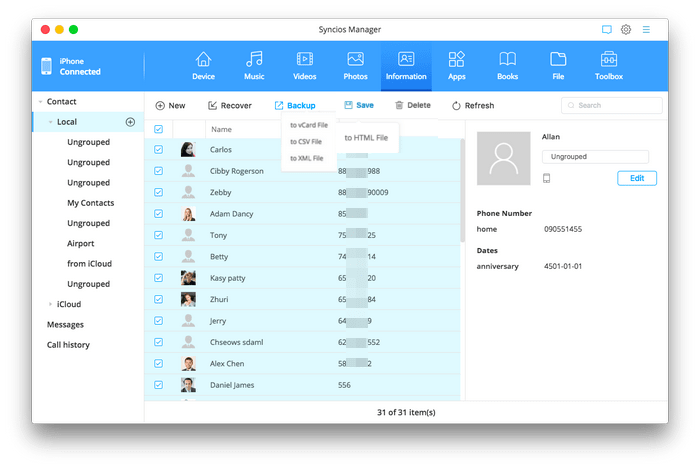
Task: Click the Edit button for Allan
Action: [x=637, y=178]
